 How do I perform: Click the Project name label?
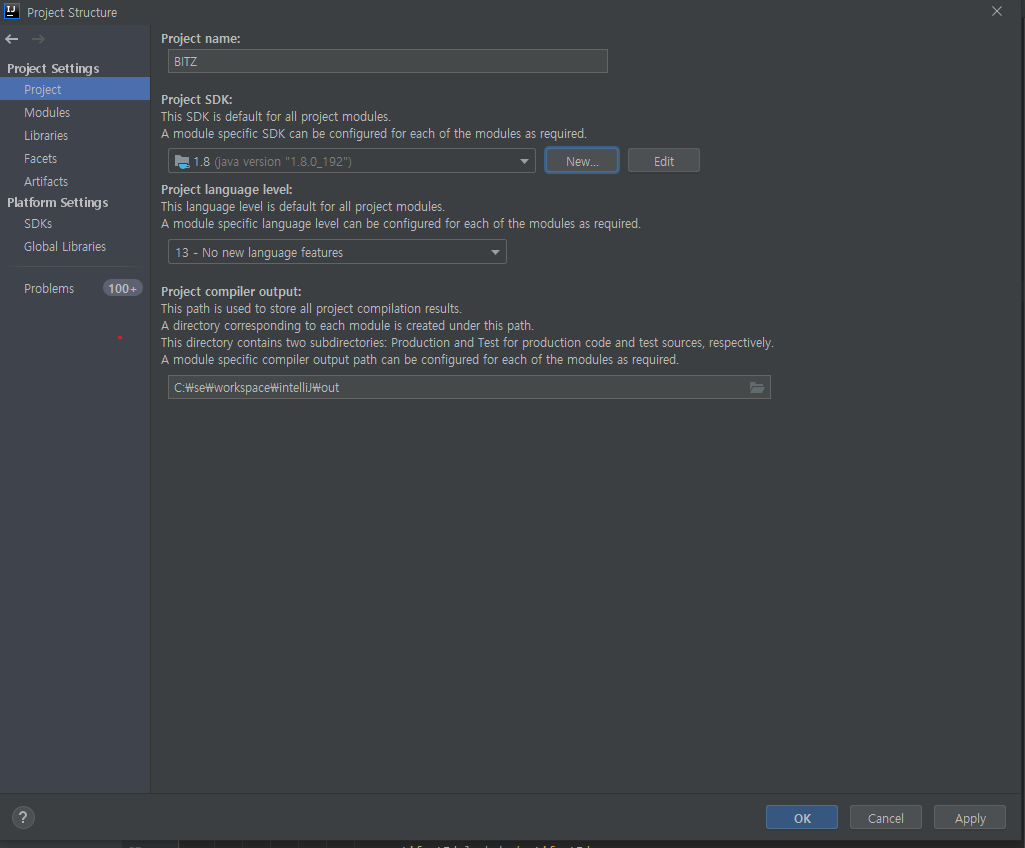(x=200, y=39)
